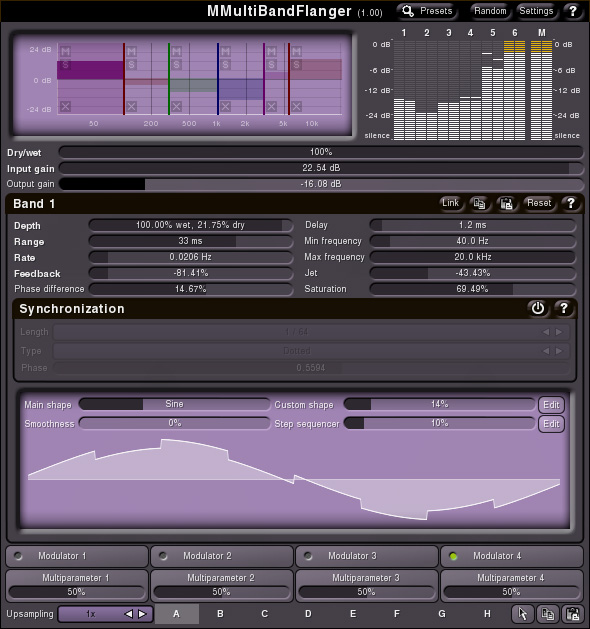The image size is (590, 629).
Task: Solo band 2 using its S button
Action: click(131, 64)
